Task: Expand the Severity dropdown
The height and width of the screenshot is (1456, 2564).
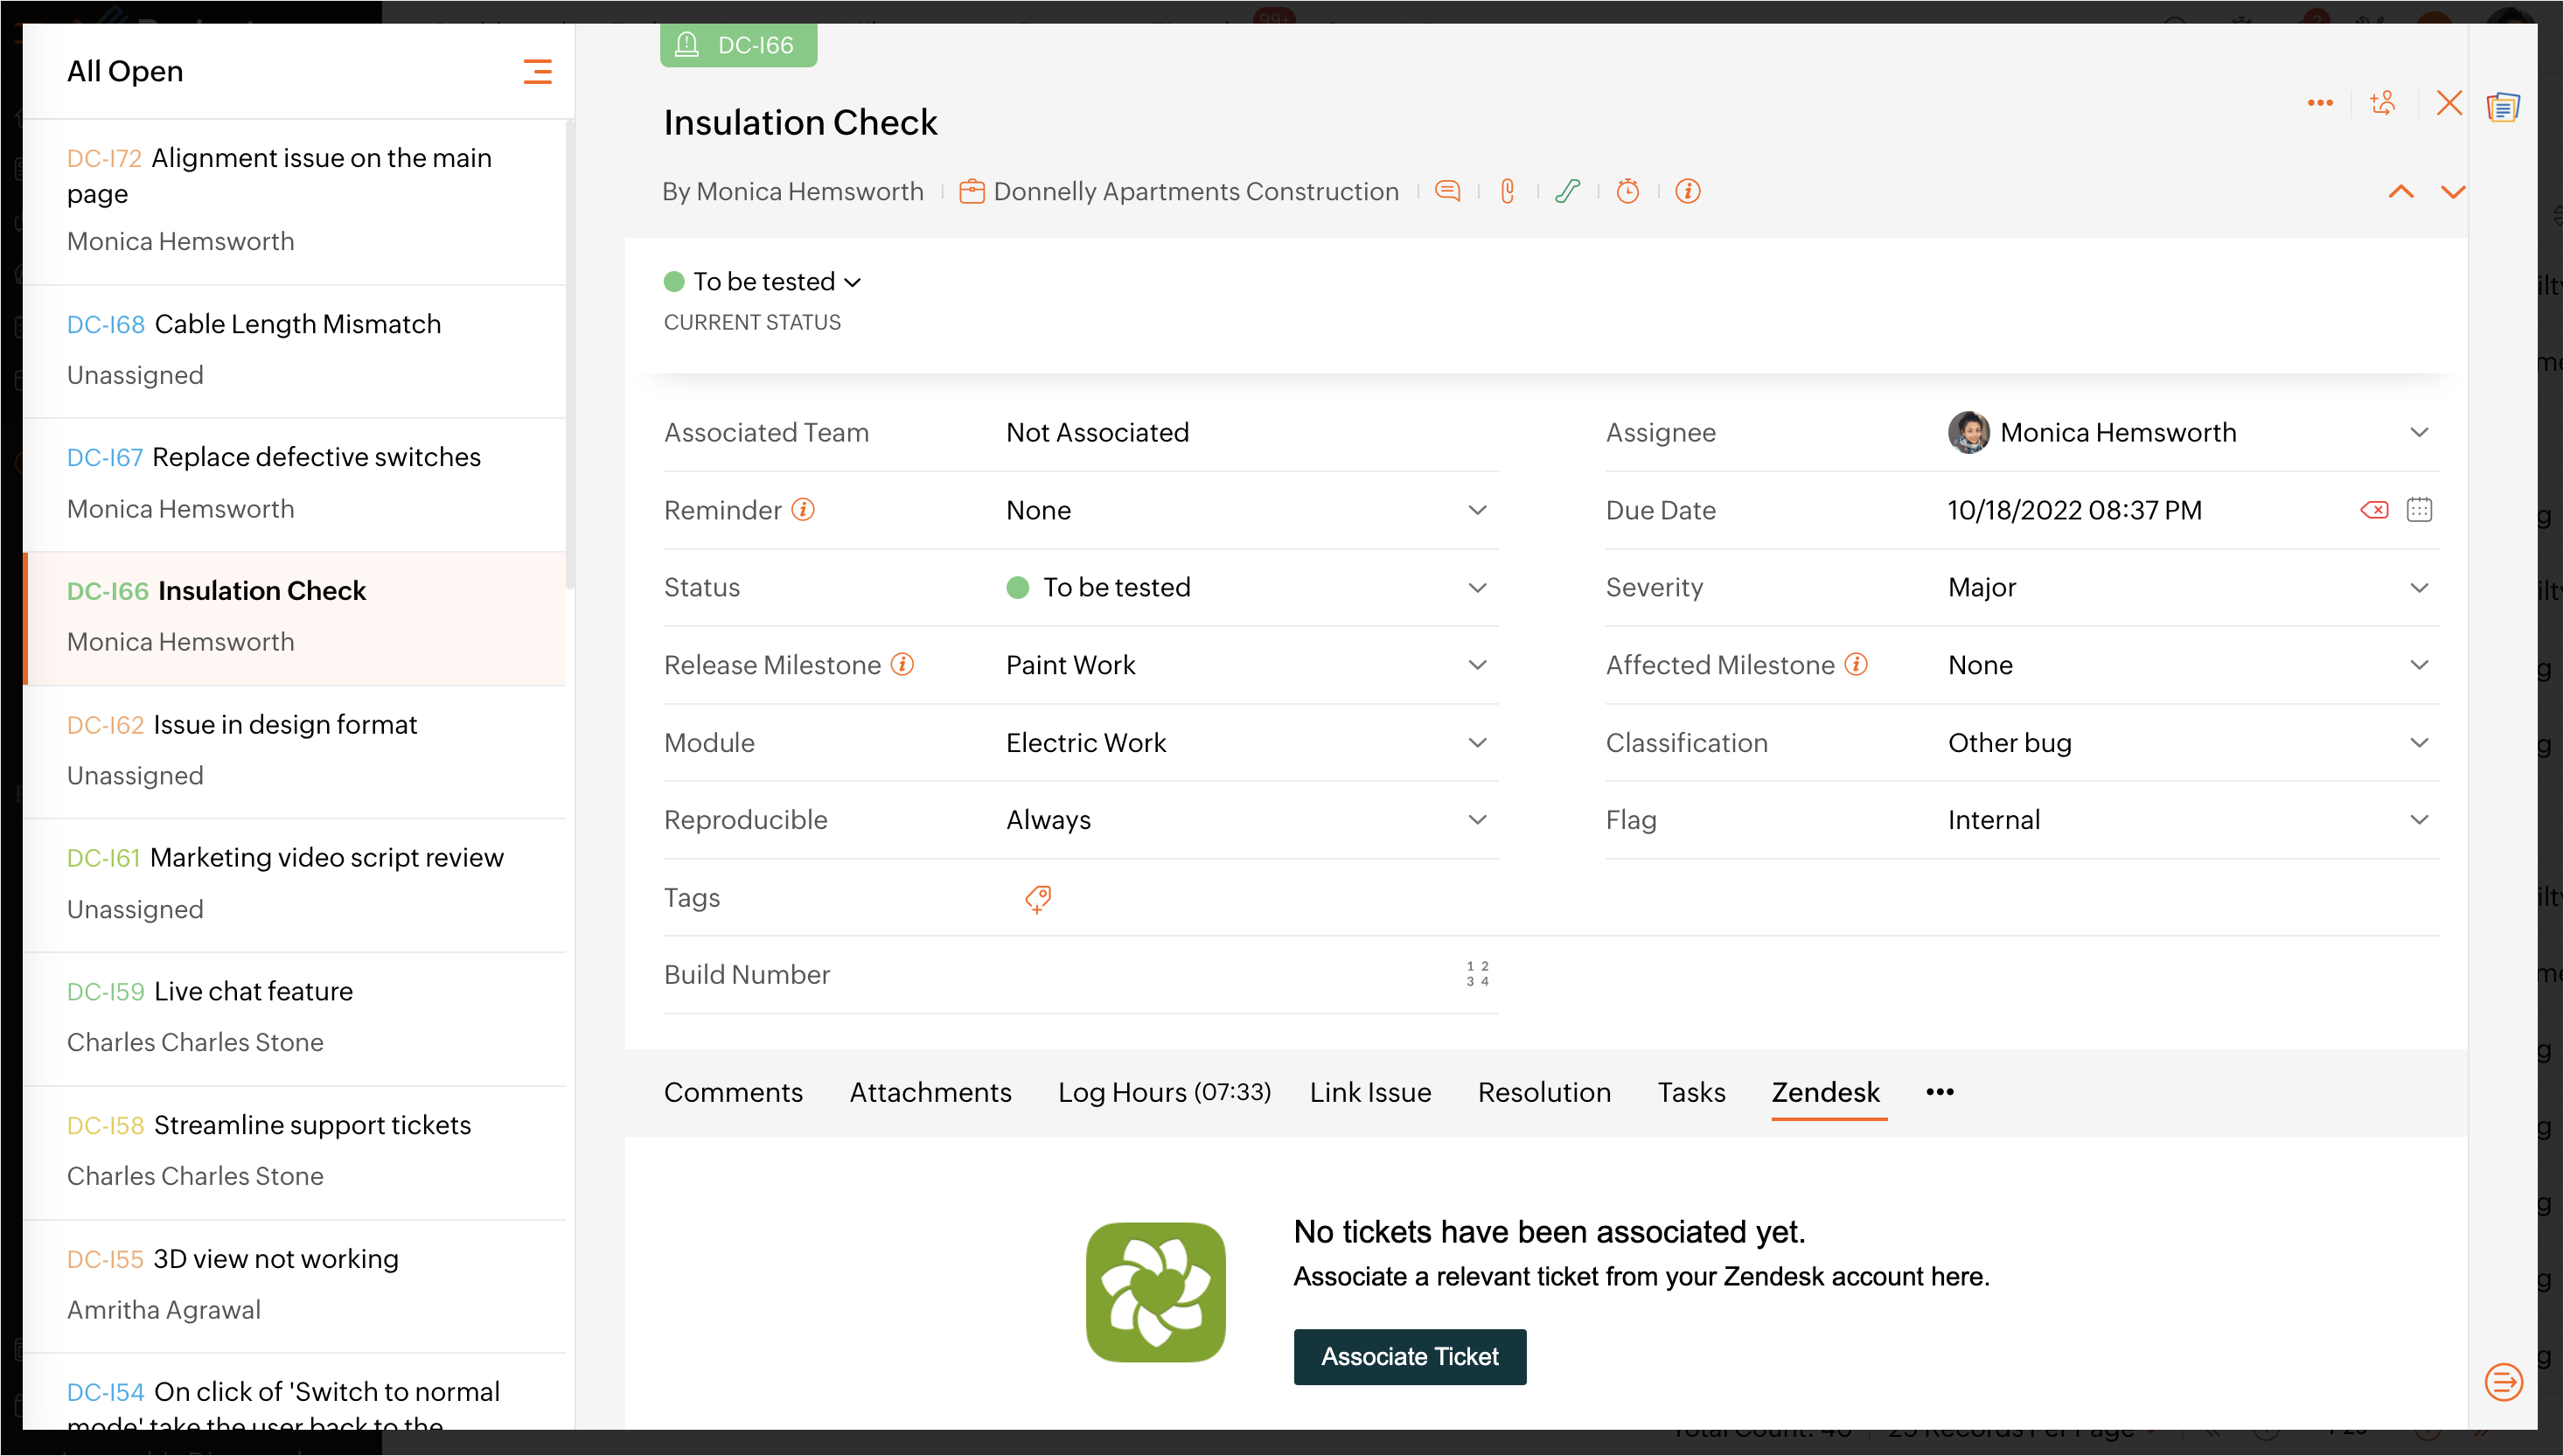Action: pos(2419,588)
